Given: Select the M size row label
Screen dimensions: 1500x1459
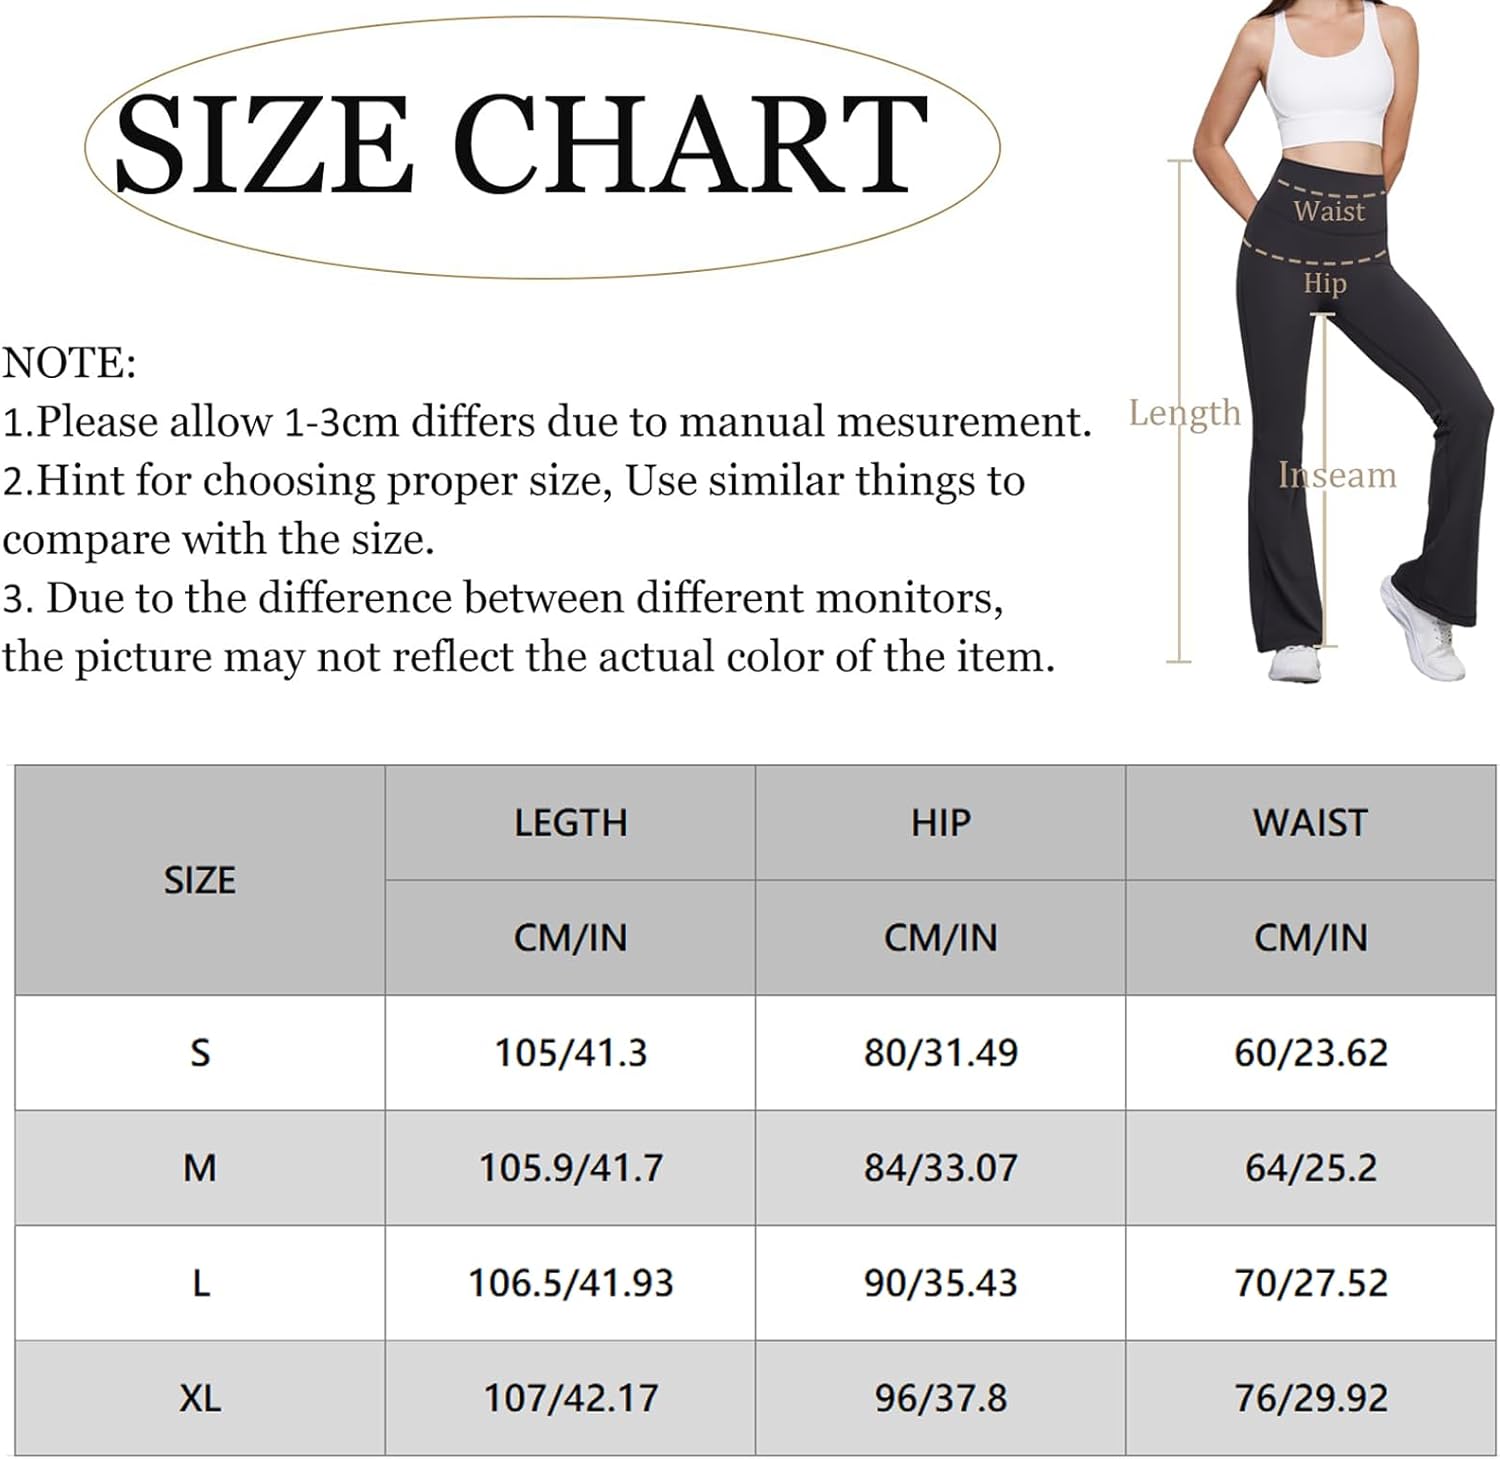Looking at the screenshot, I should click(x=200, y=1168).
